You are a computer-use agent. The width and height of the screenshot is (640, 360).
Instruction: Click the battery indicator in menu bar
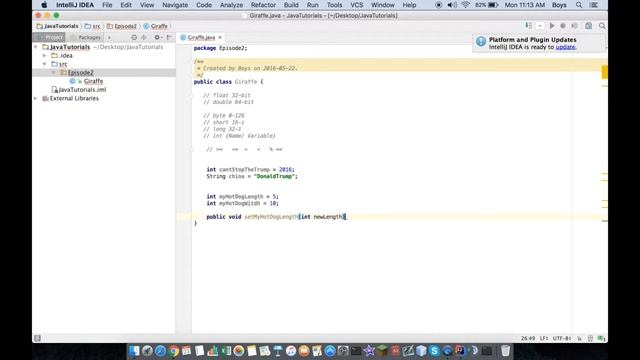click(x=487, y=5)
